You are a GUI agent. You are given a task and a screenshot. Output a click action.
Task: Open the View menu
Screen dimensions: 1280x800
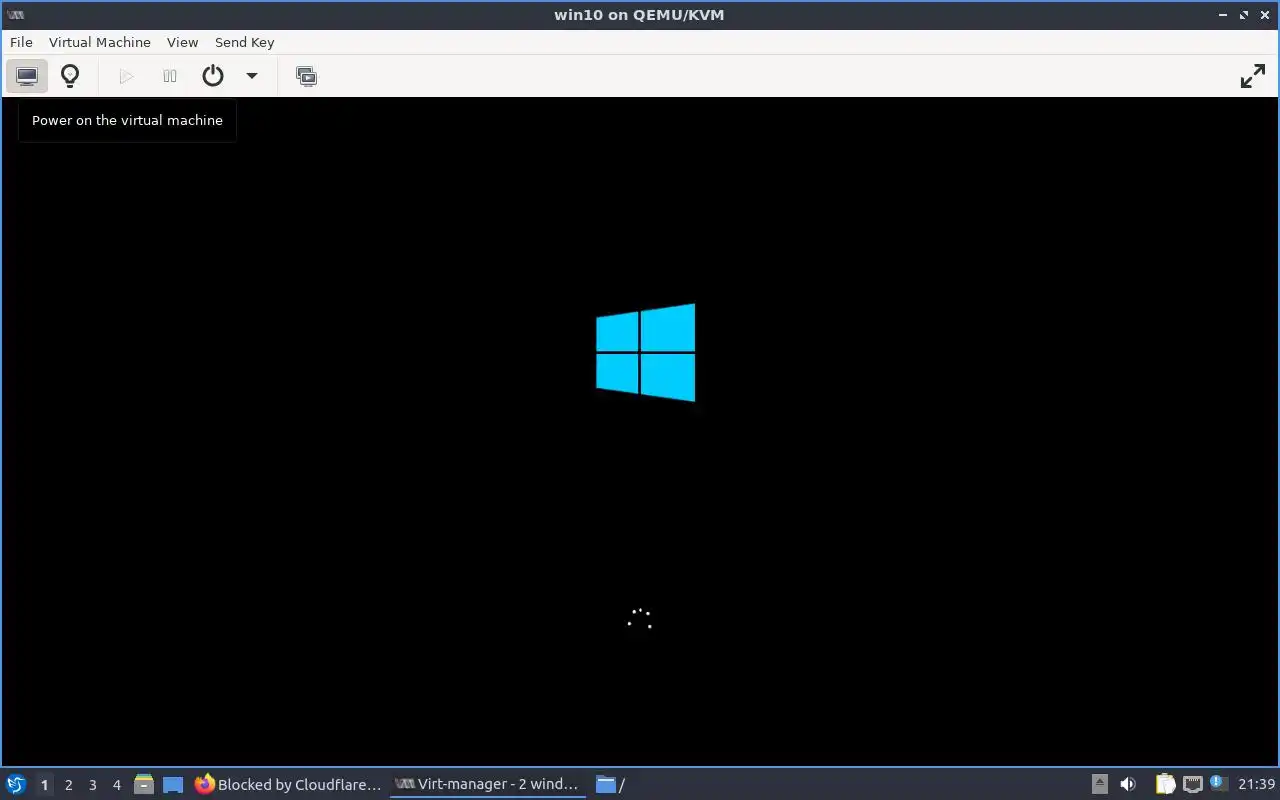[x=182, y=42]
